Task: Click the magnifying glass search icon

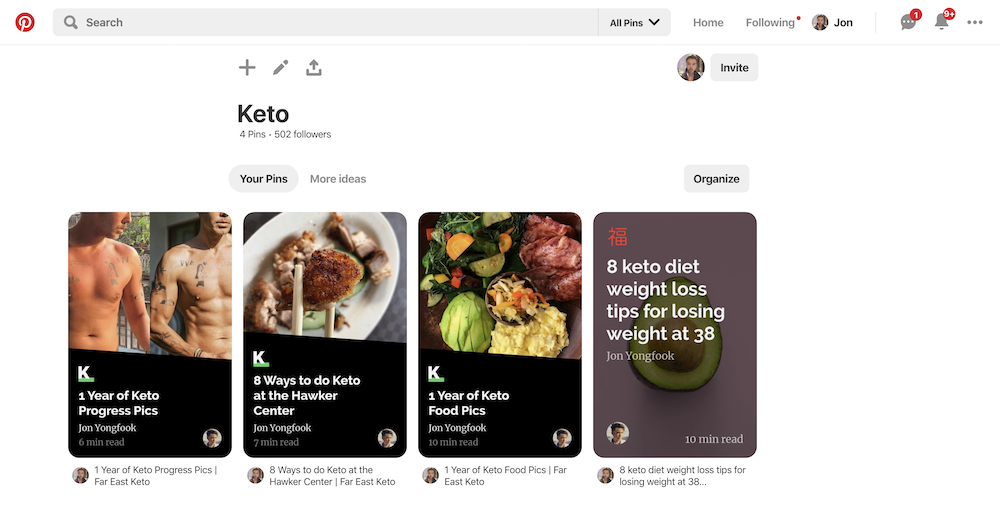Action: [x=71, y=22]
